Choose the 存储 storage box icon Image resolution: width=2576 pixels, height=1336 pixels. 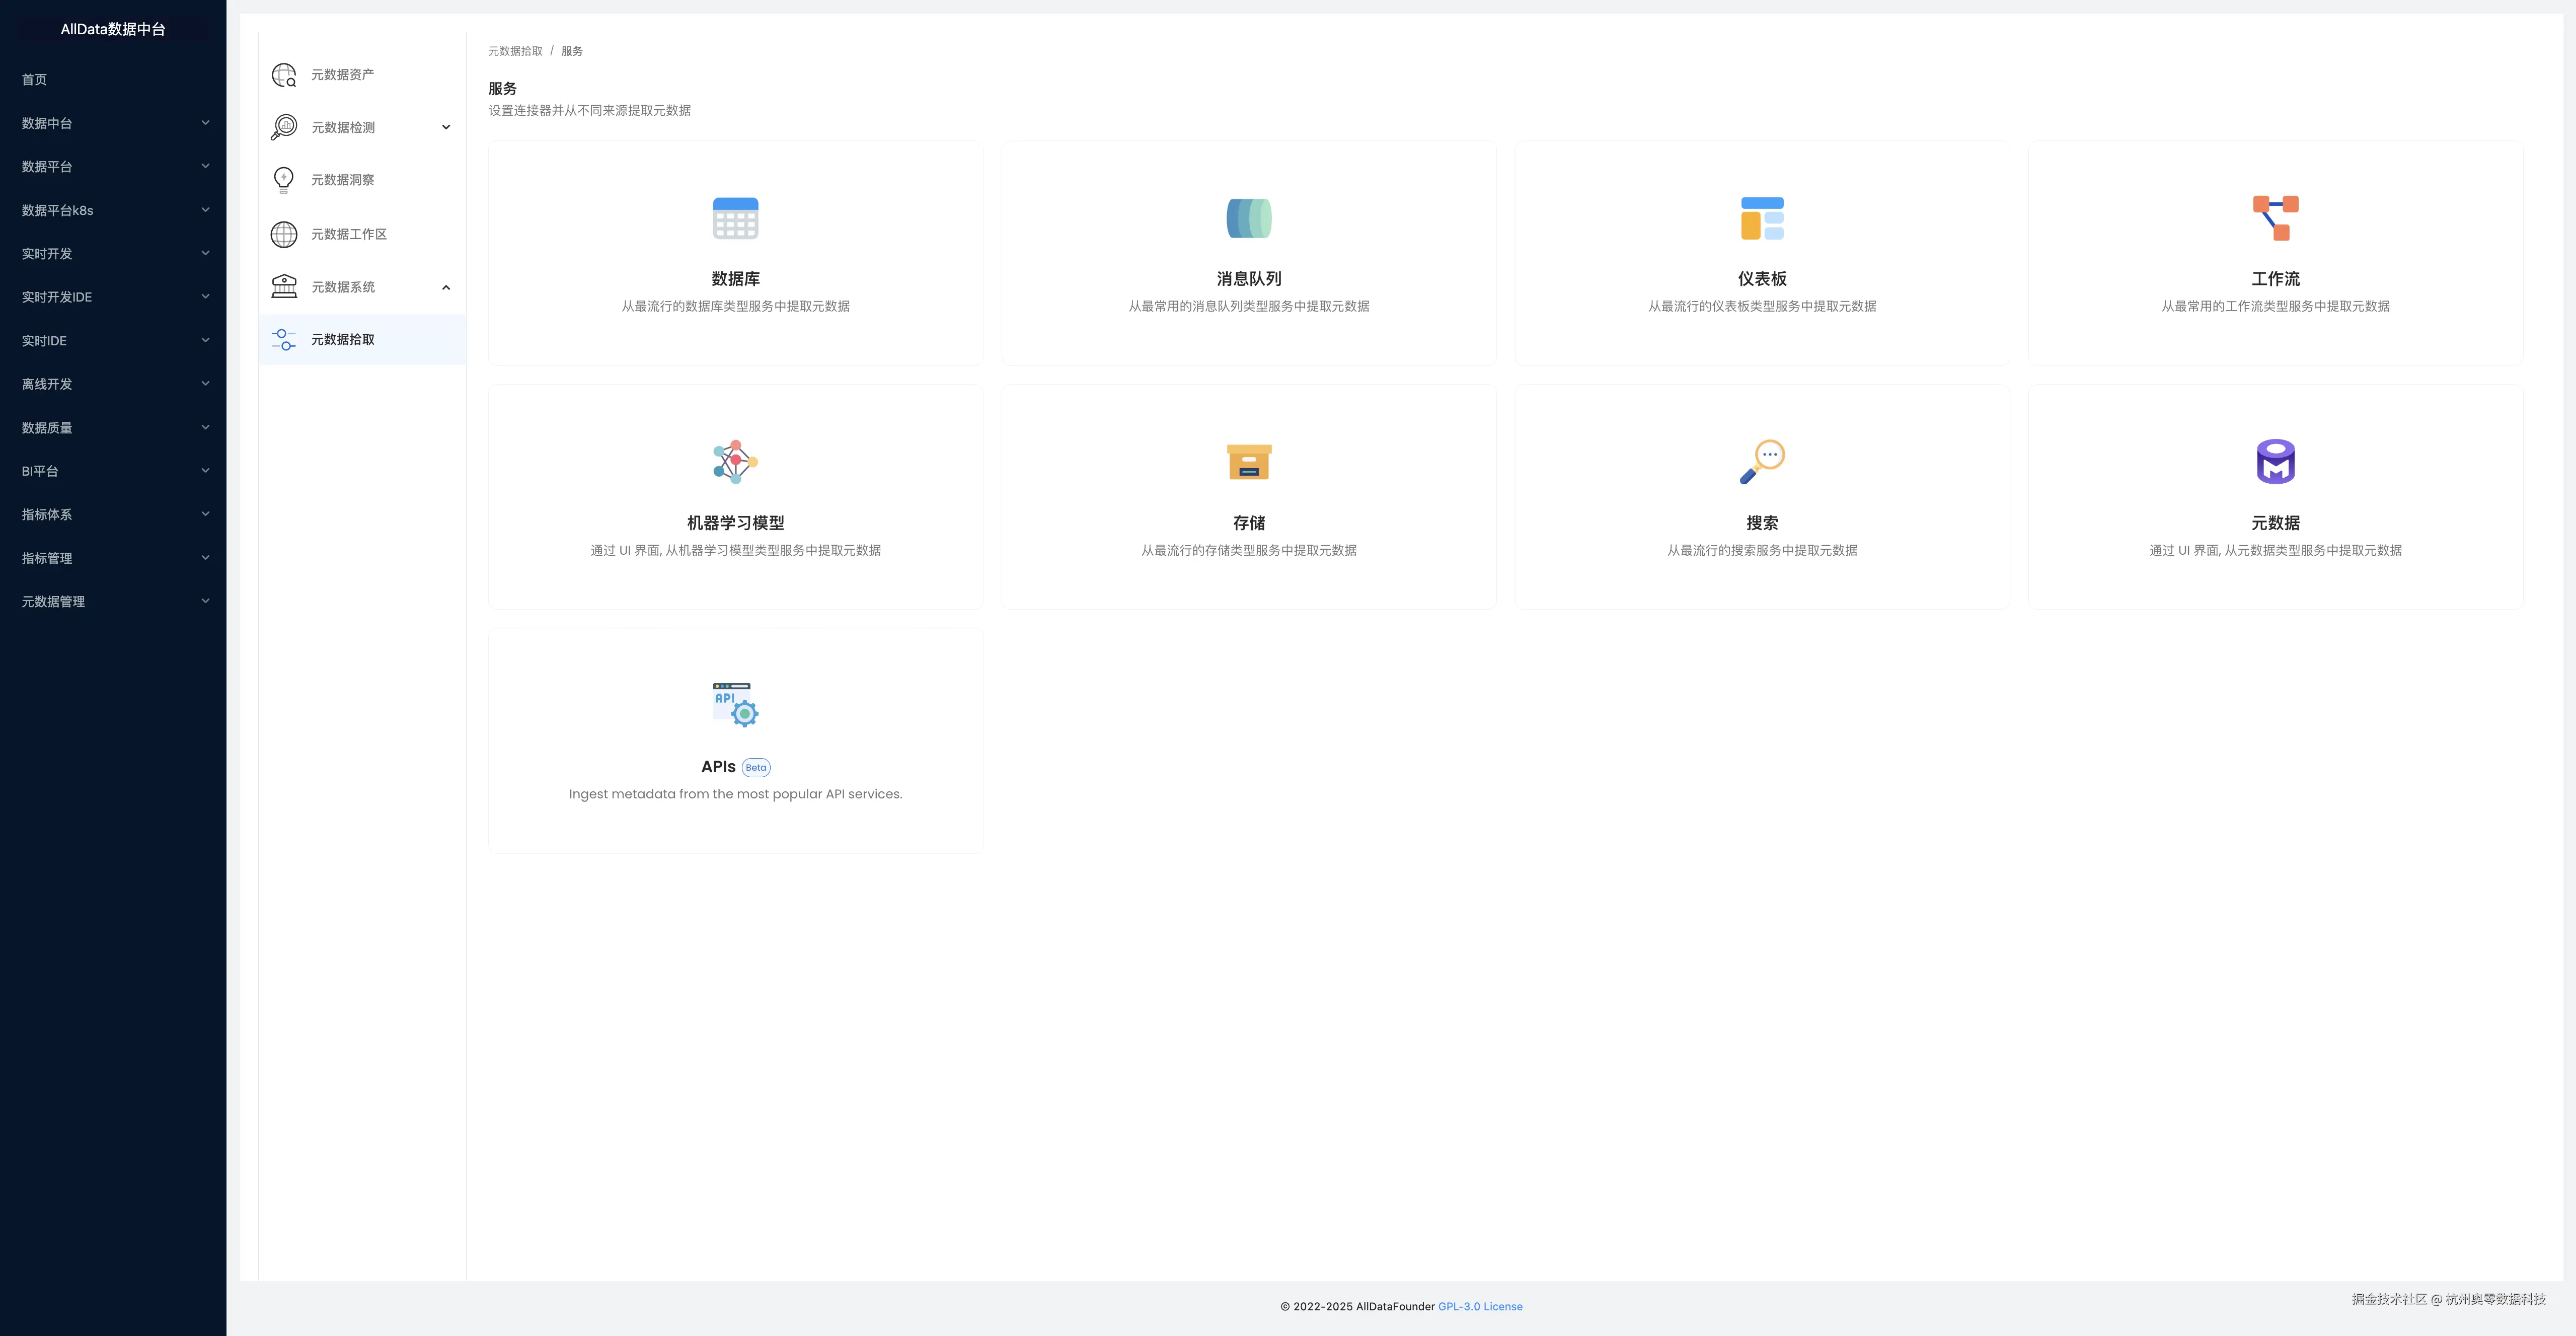[1248, 462]
